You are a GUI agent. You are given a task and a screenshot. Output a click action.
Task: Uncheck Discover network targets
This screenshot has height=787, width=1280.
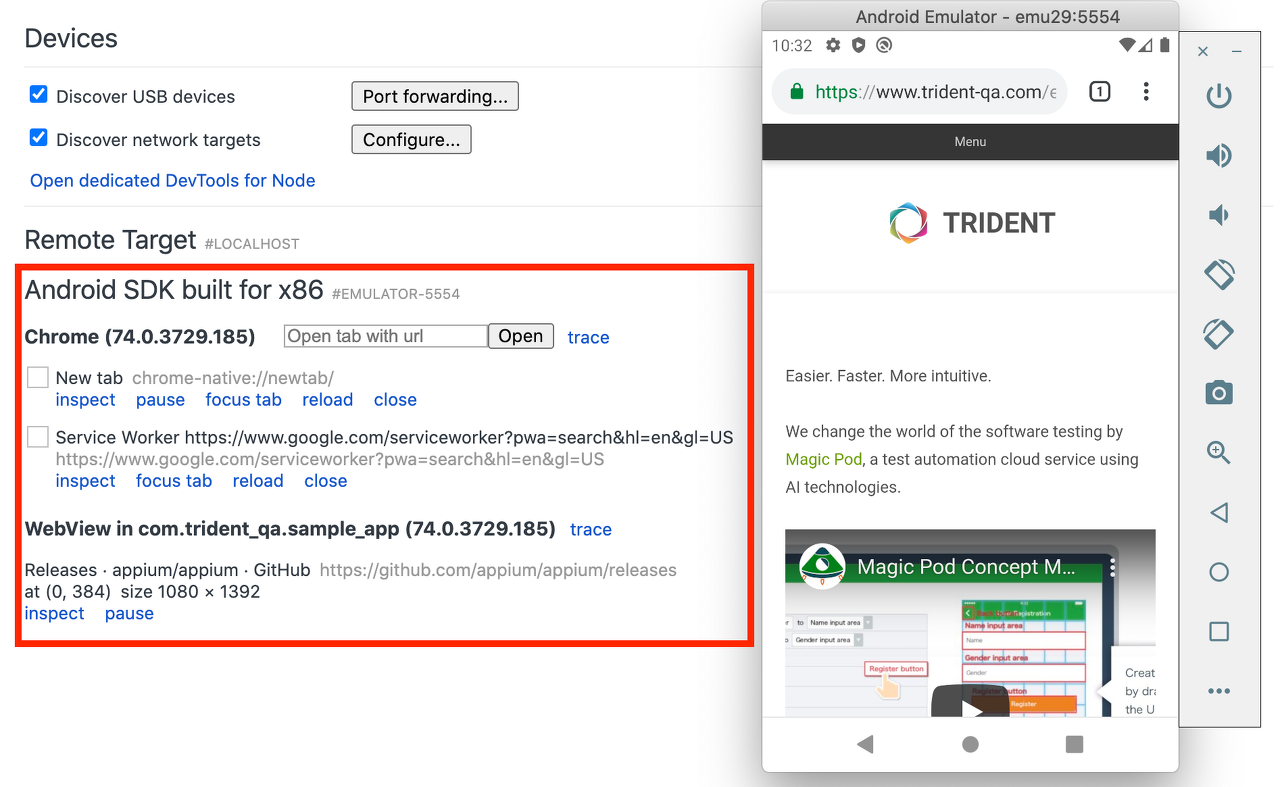[x=39, y=138]
